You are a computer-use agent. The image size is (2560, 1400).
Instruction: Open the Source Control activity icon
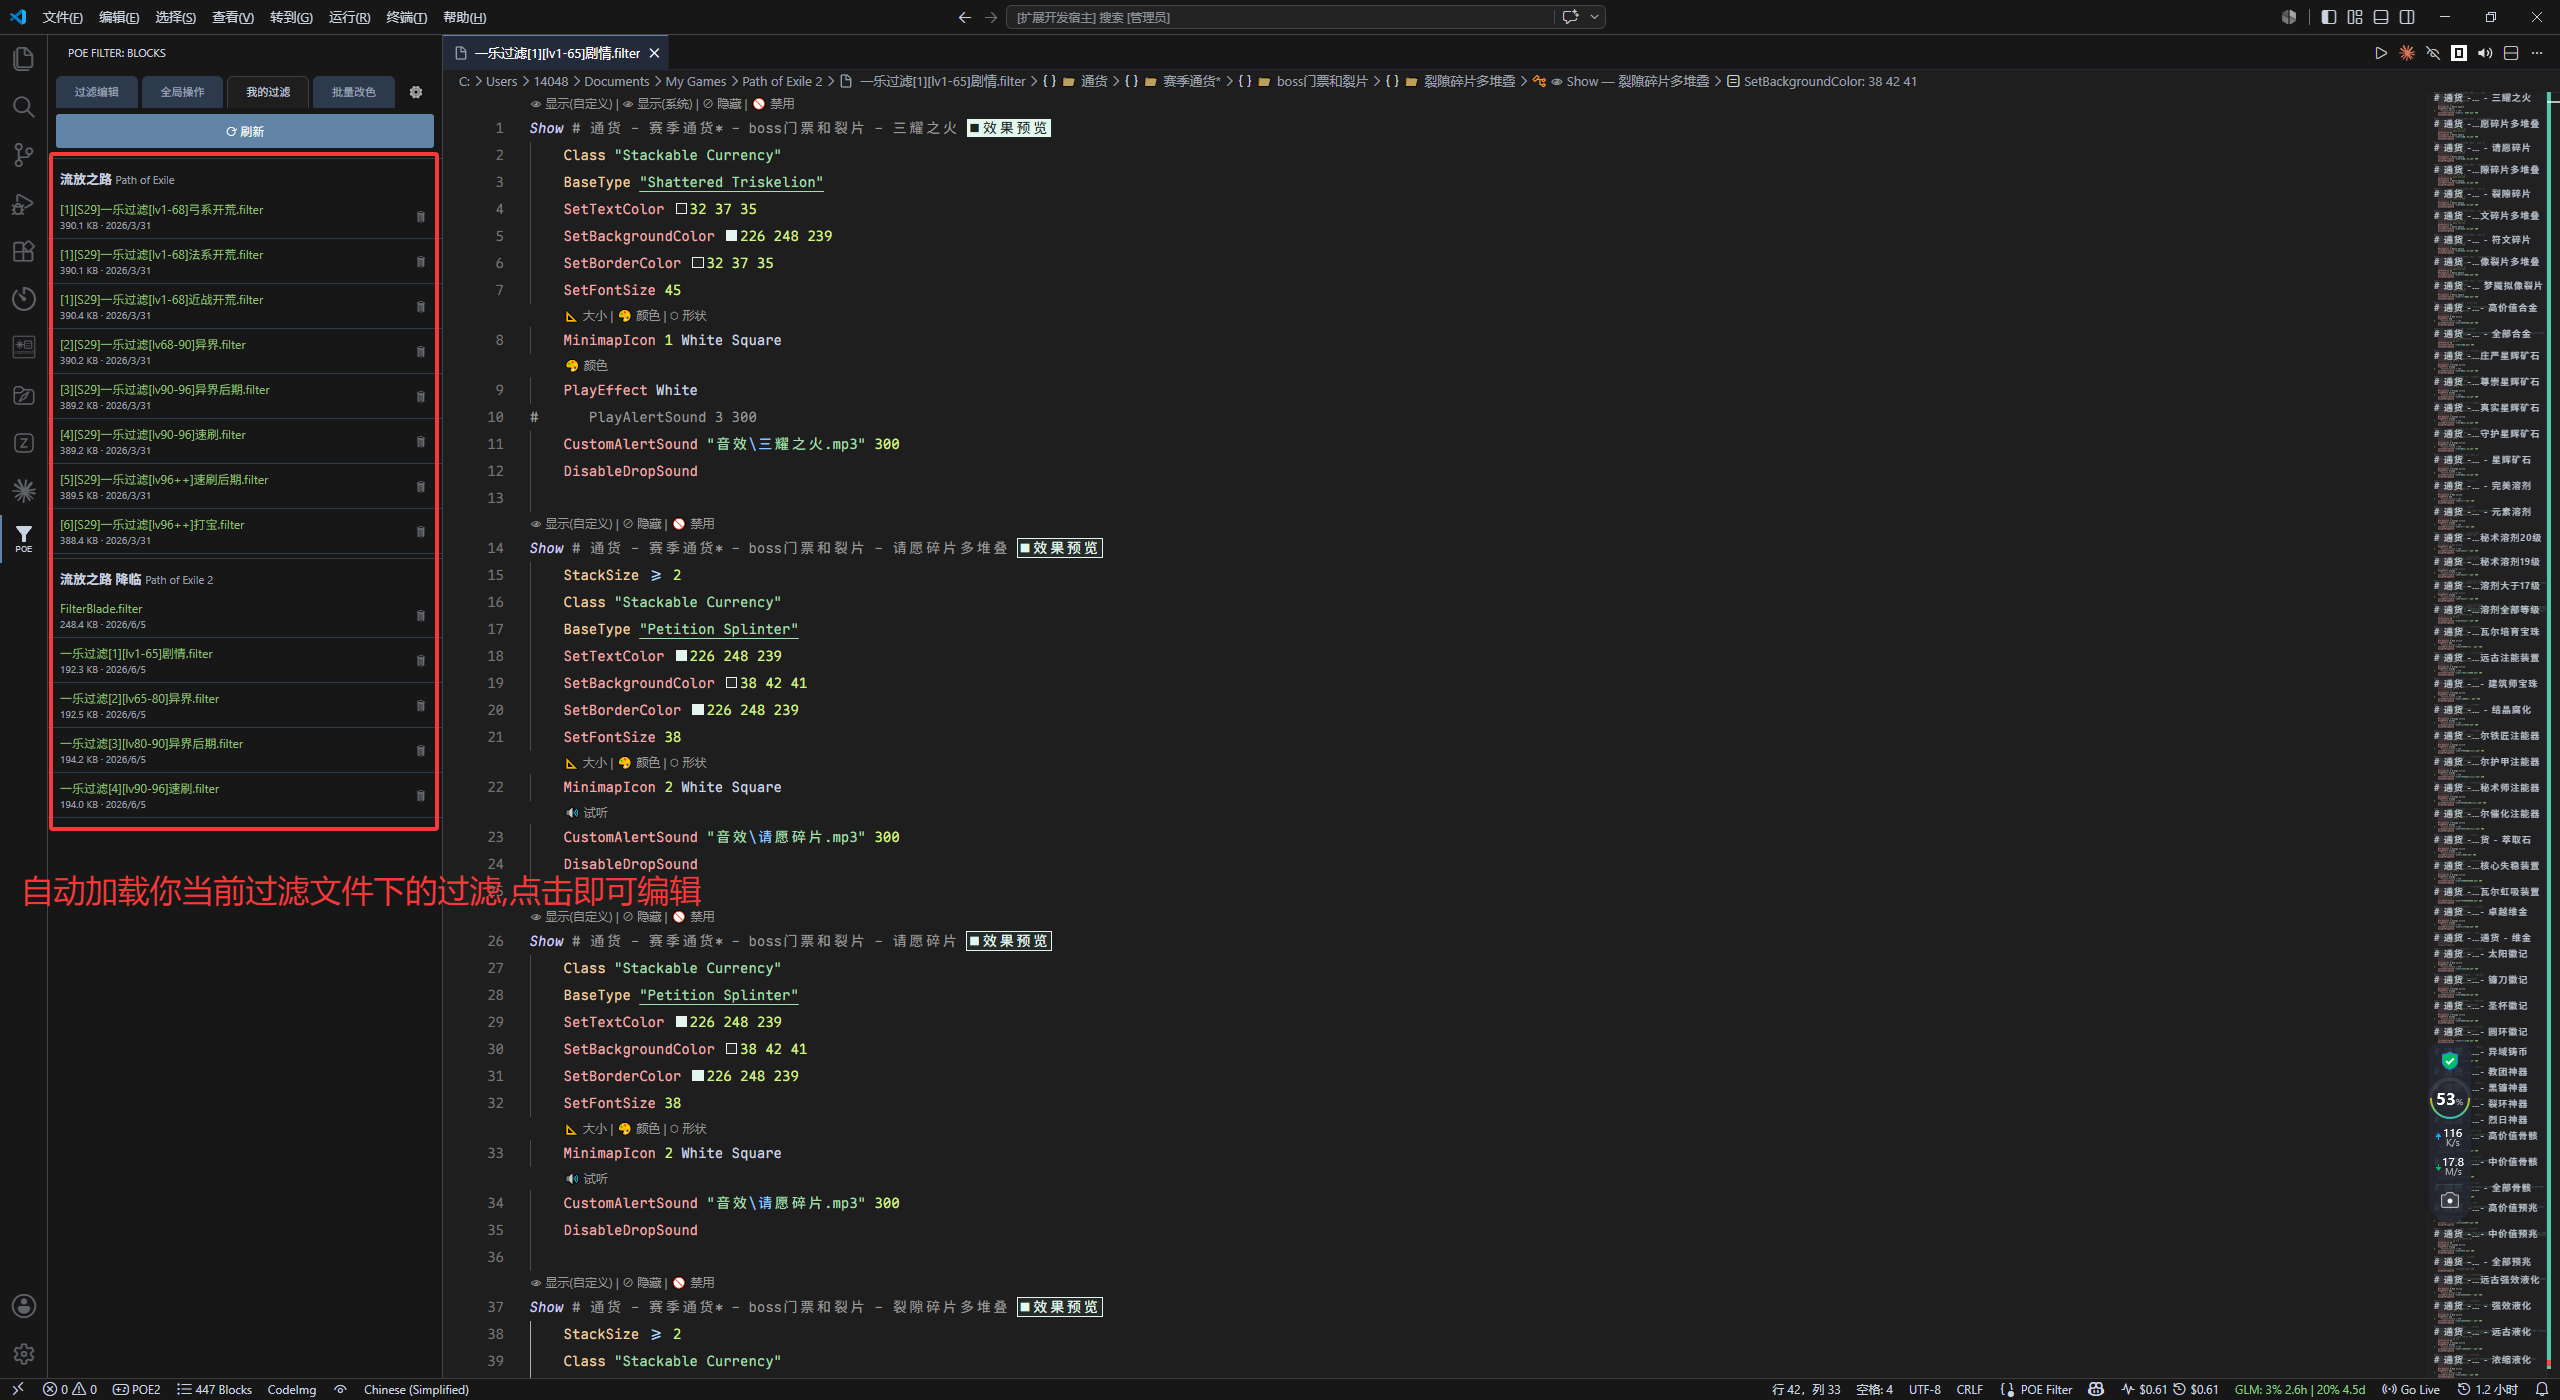click(x=24, y=155)
